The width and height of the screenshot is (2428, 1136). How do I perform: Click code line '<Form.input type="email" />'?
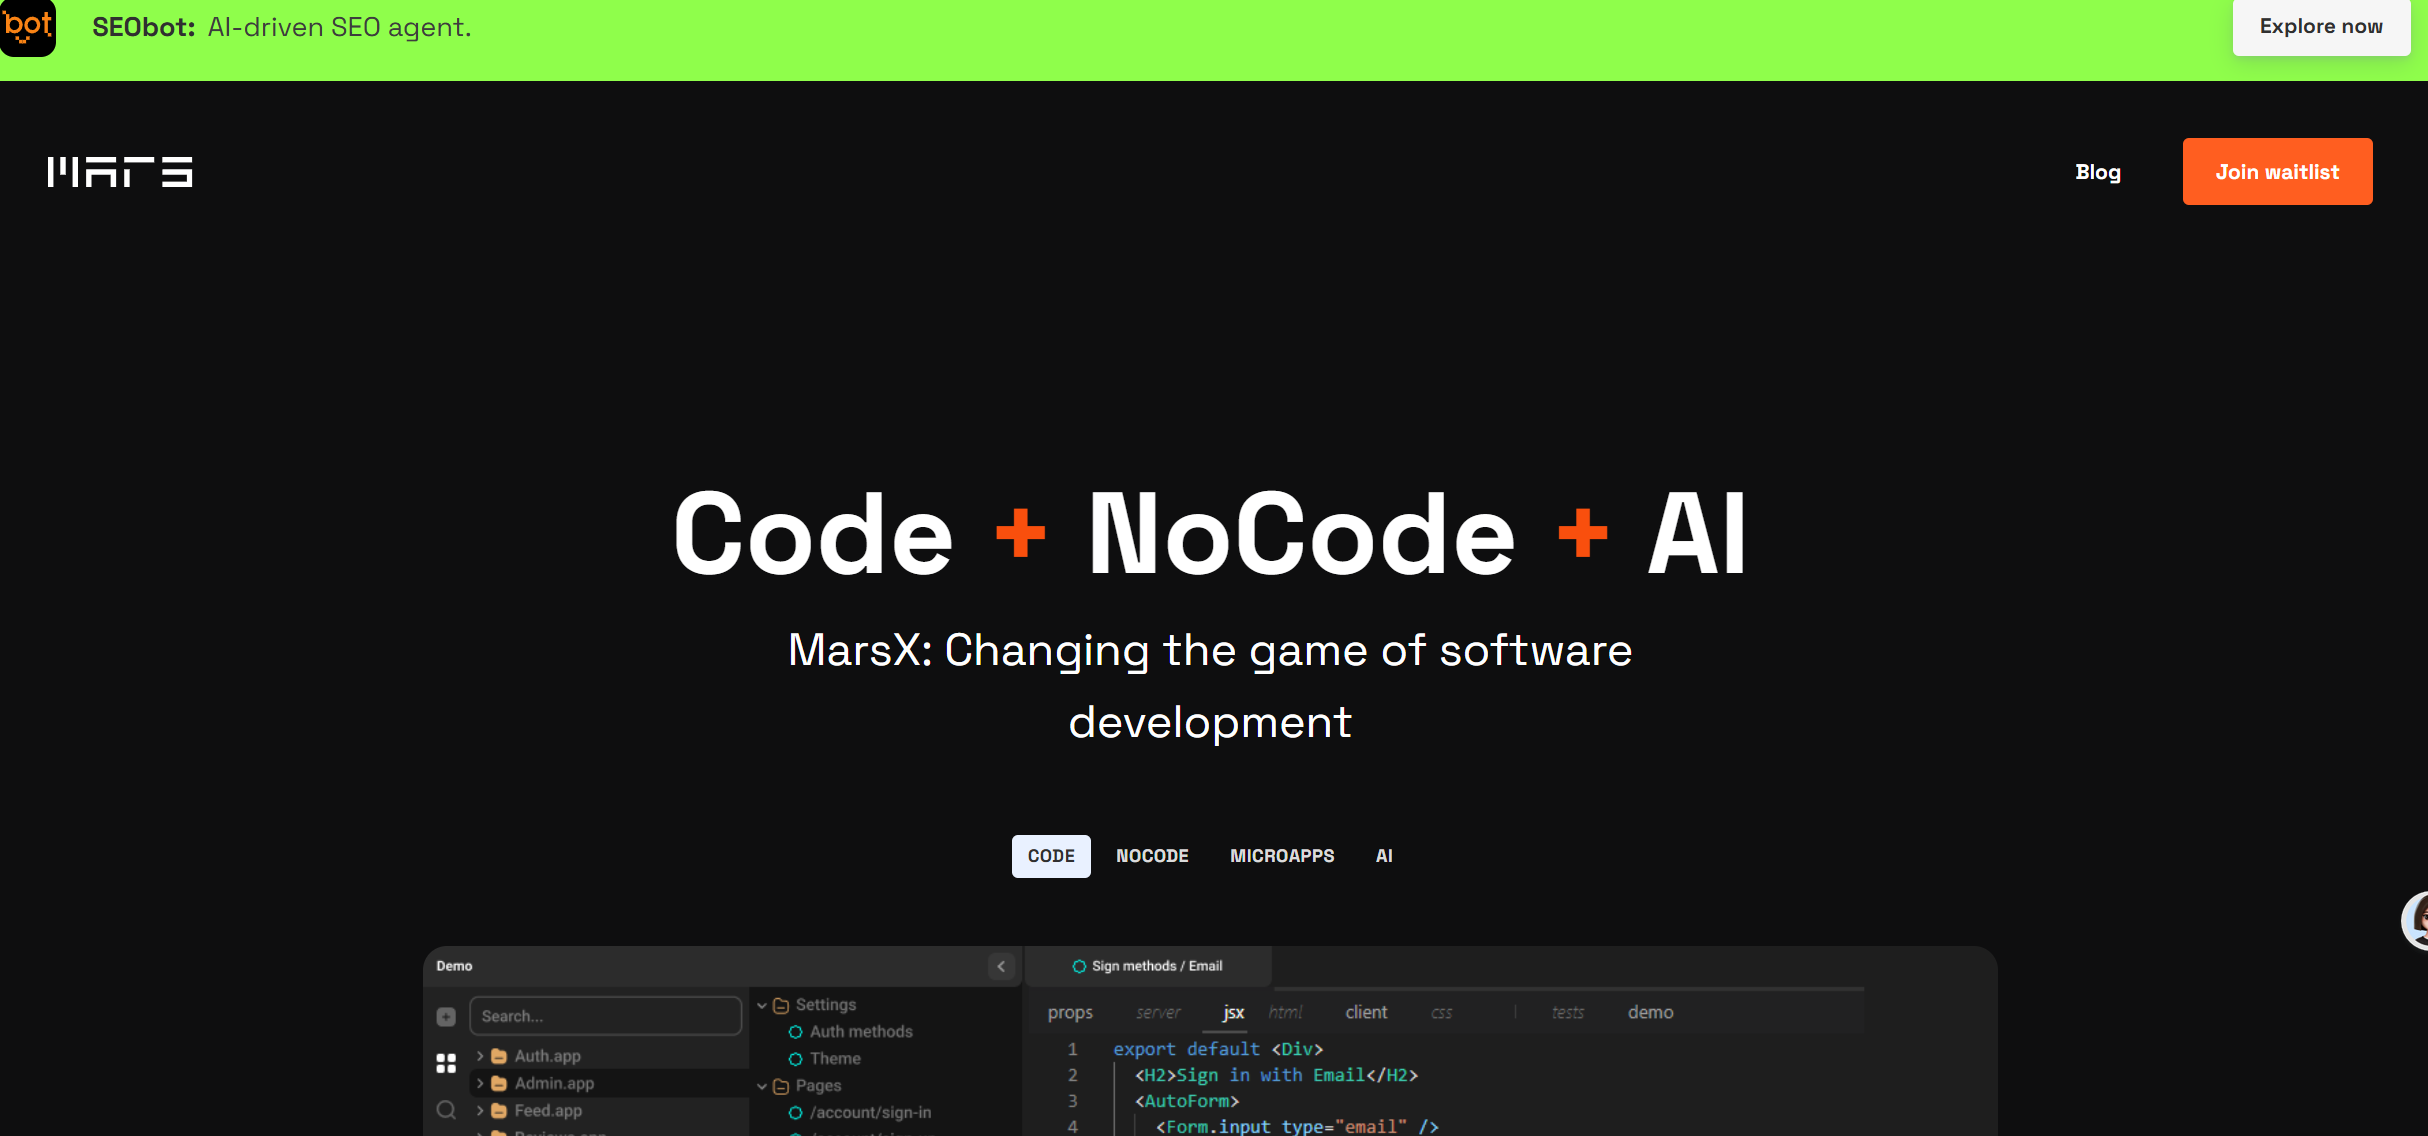click(x=1297, y=1127)
